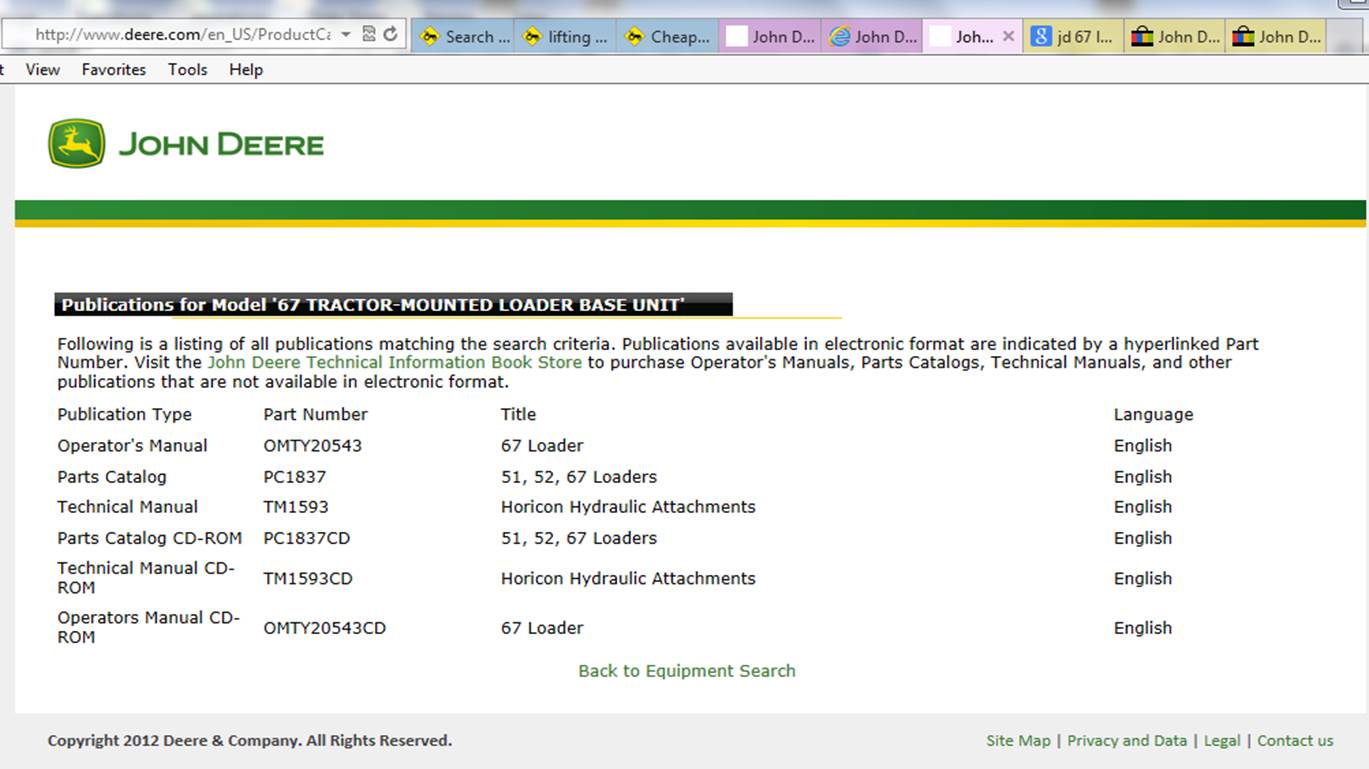Image resolution: width=1369 pixels, height=769 pixels.
Task: Click the 'Publication Type' column header
Action: (x=125, y=415)
